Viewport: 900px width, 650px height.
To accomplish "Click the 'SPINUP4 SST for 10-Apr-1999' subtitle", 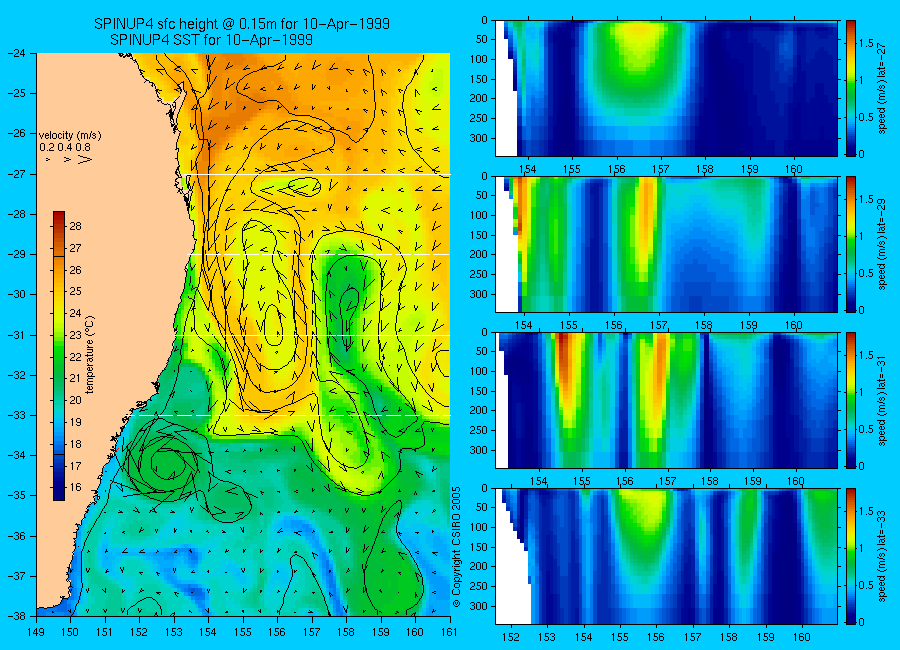I will (211, 40).
